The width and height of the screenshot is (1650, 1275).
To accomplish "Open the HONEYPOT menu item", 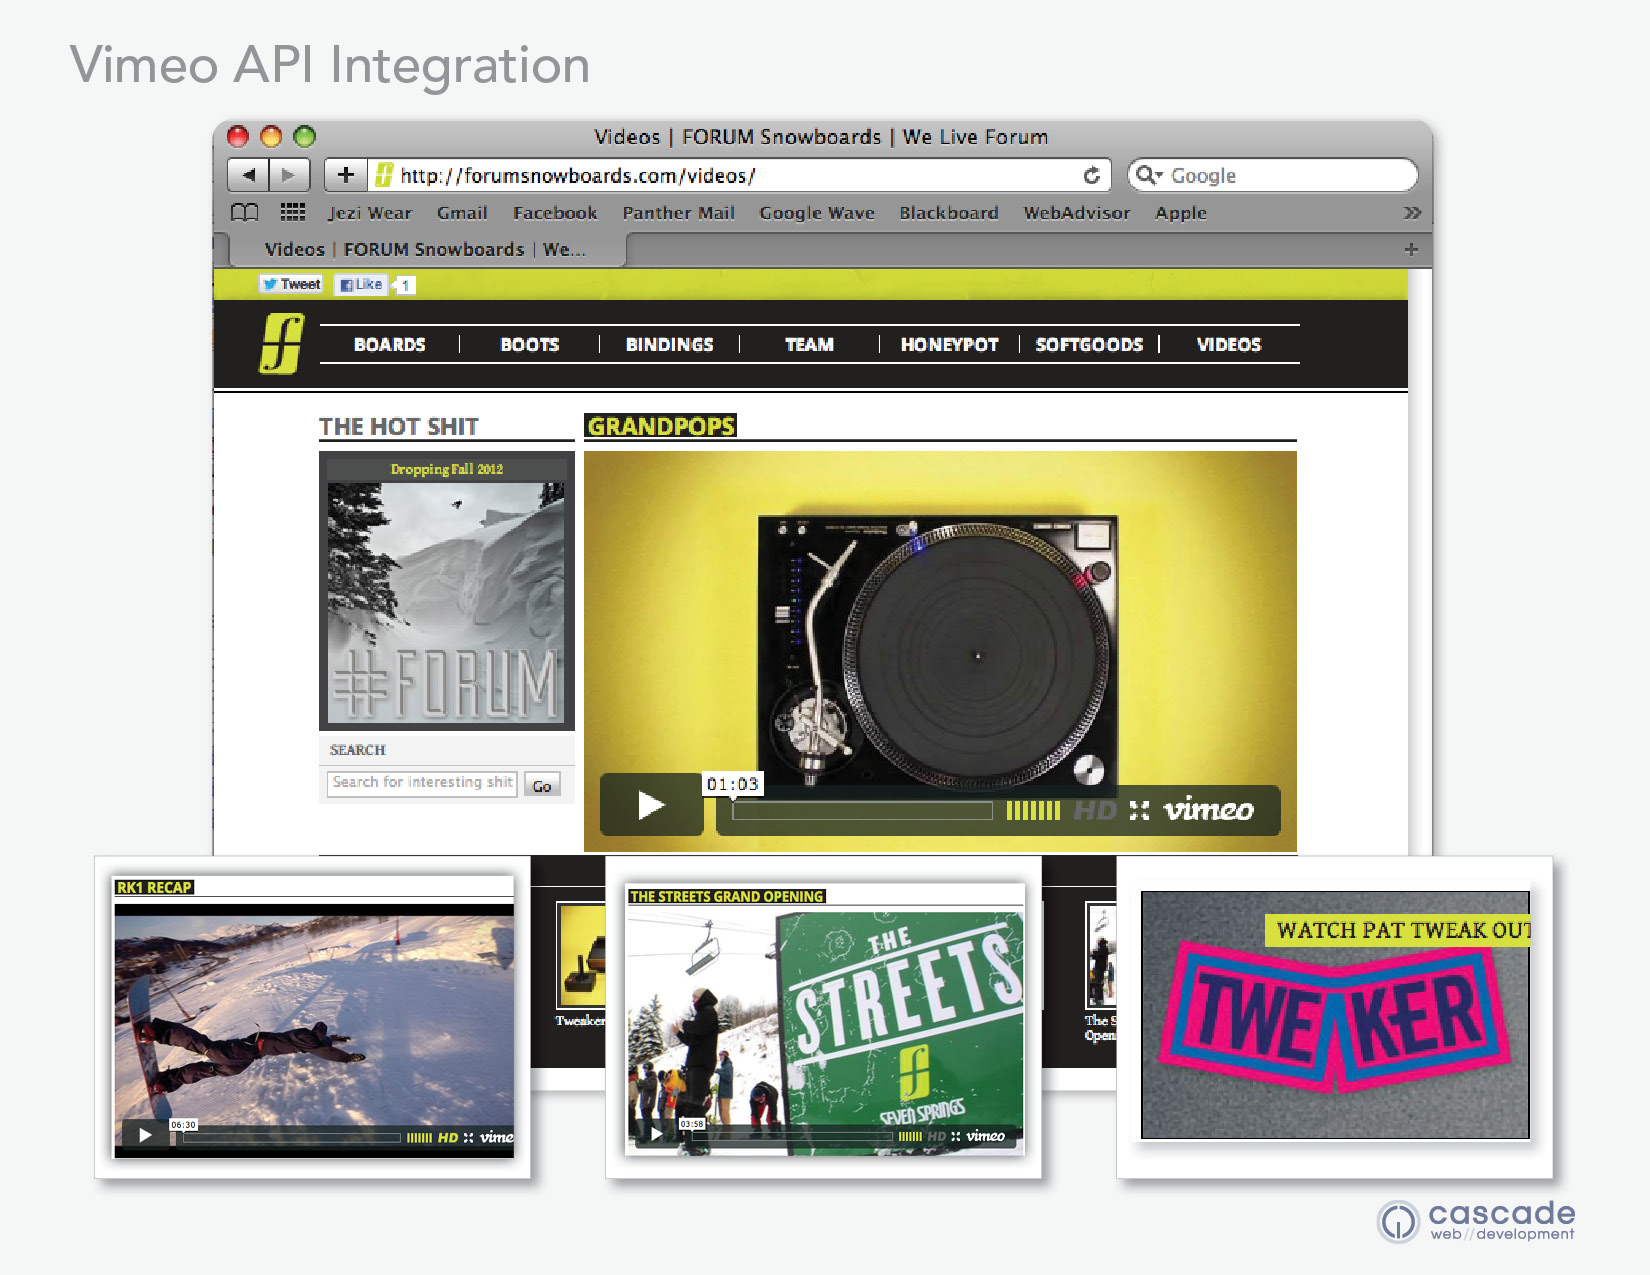I will point(950,344).
